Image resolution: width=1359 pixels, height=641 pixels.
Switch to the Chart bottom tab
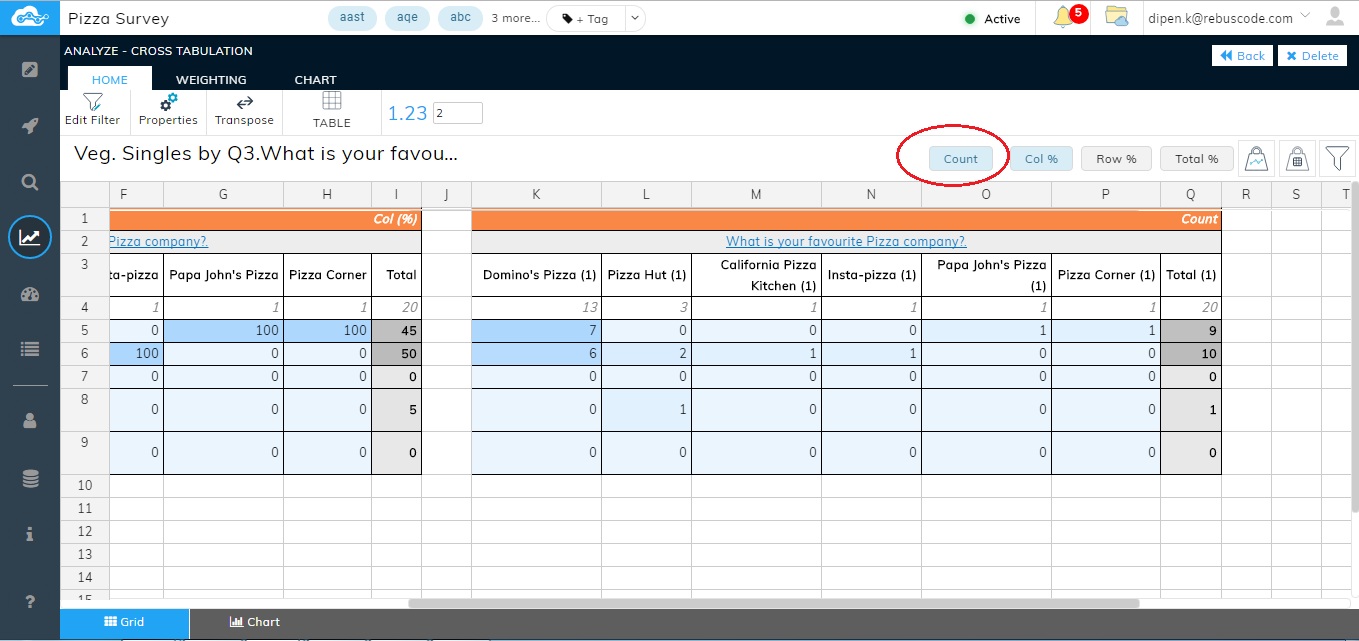[x=254, y=622]
